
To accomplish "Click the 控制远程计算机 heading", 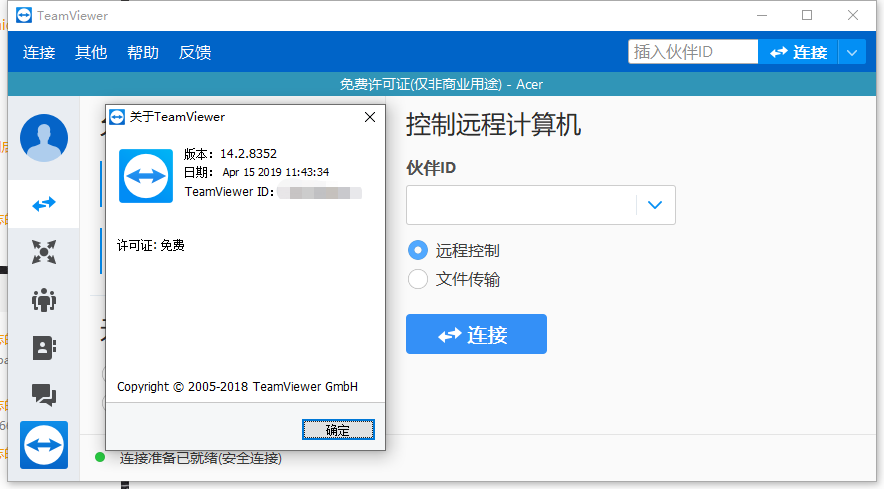I will tap(493, 125).
